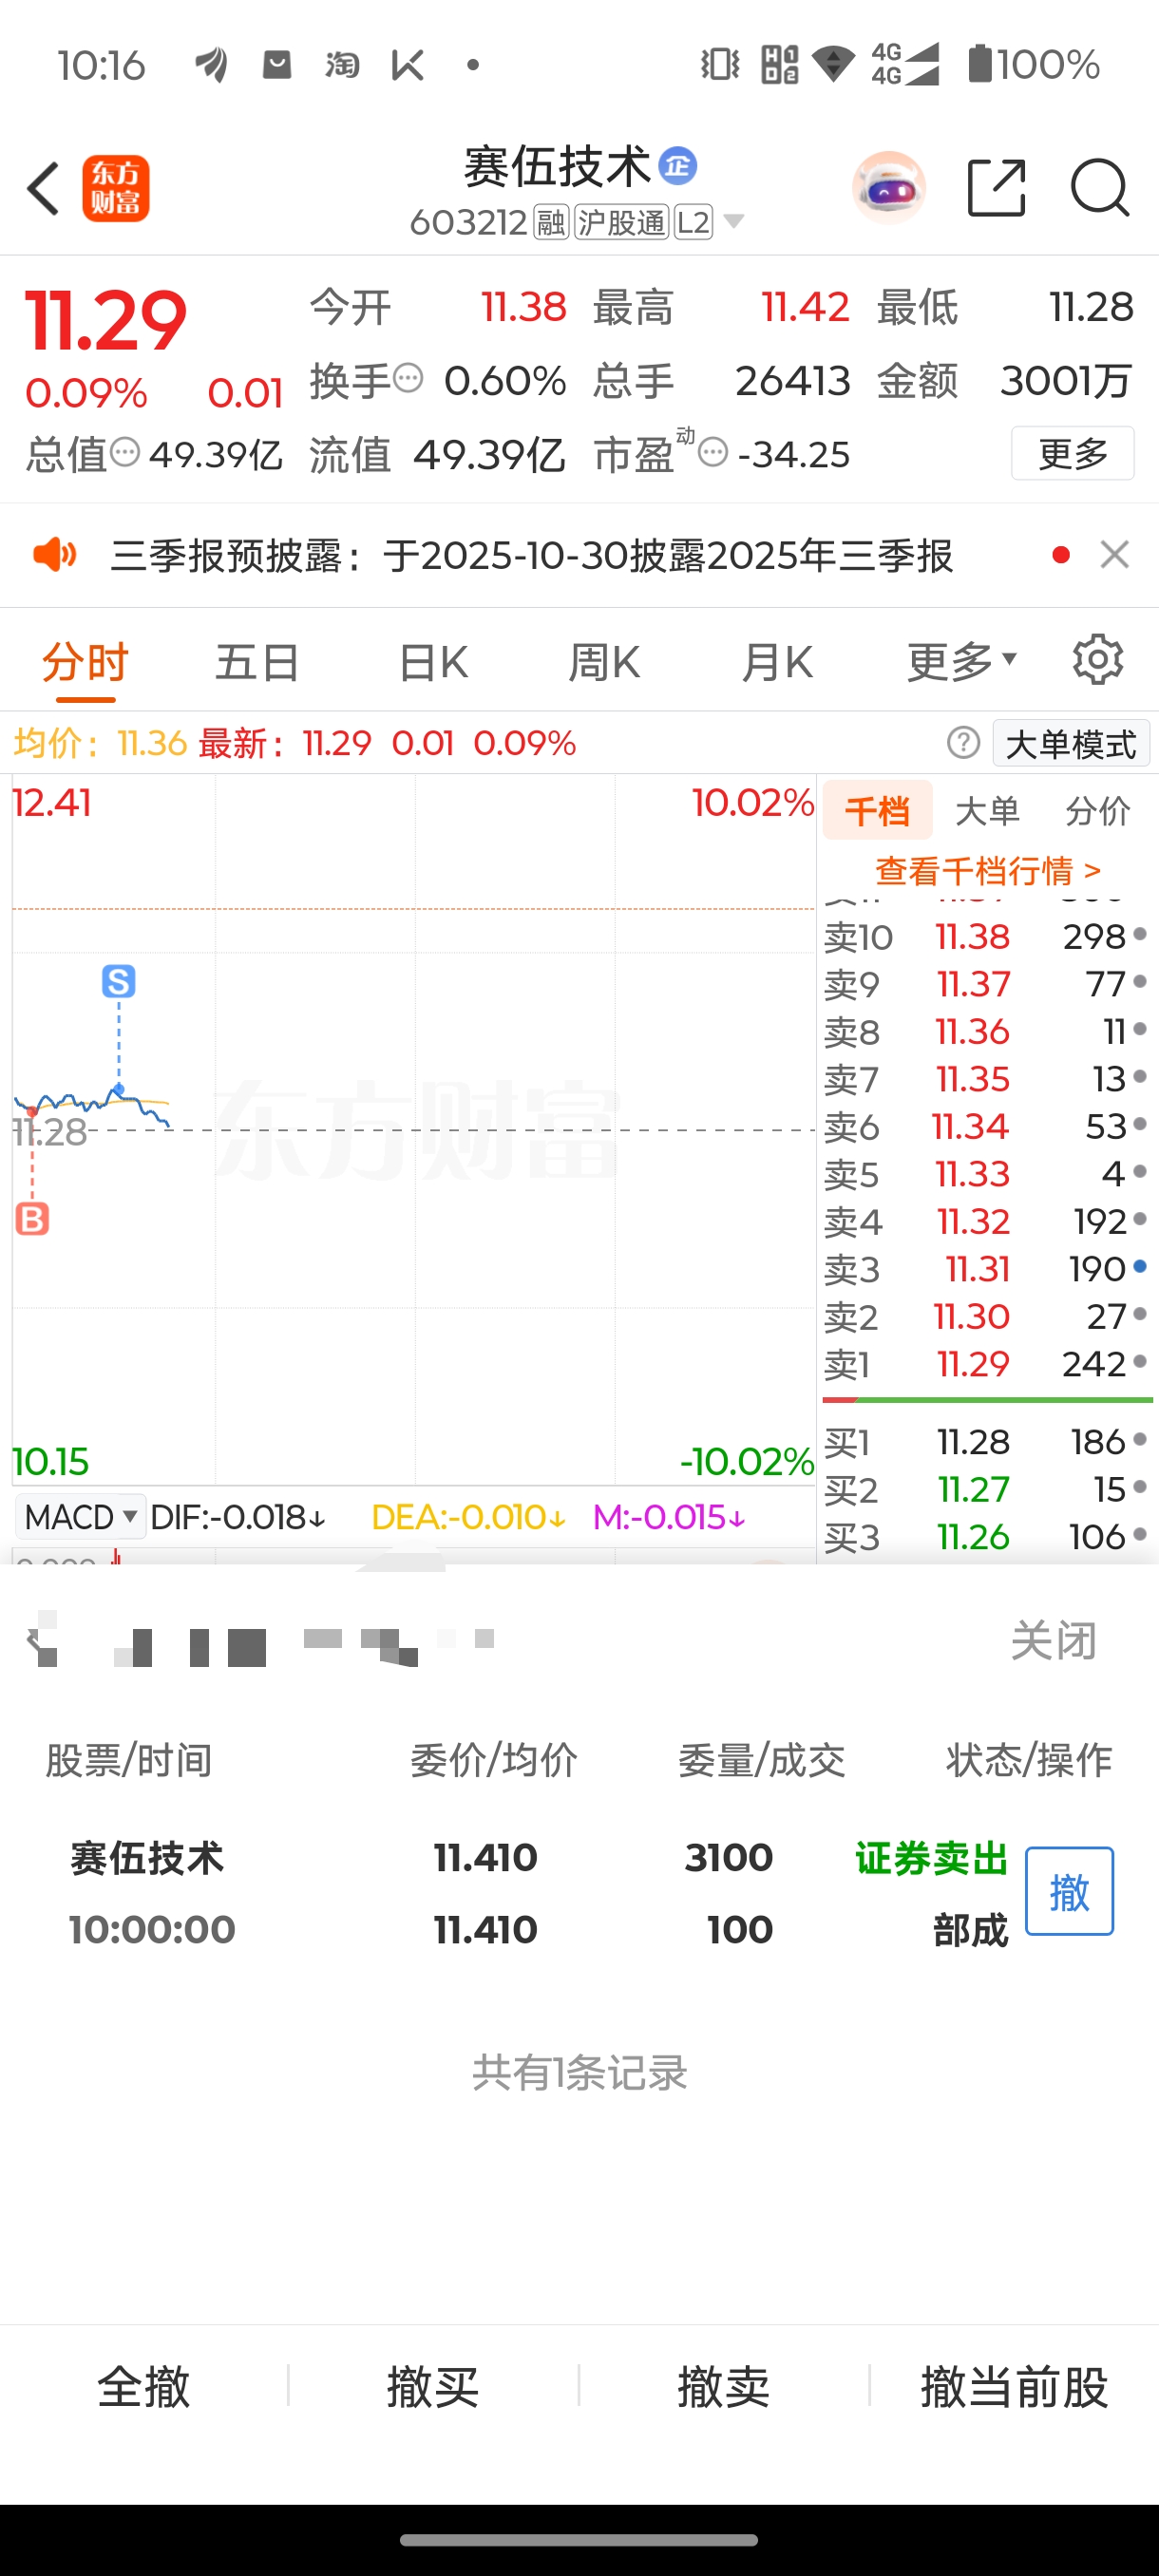
Task: Dismiss the announcement banner with X
Action: tap(1114, 554)
